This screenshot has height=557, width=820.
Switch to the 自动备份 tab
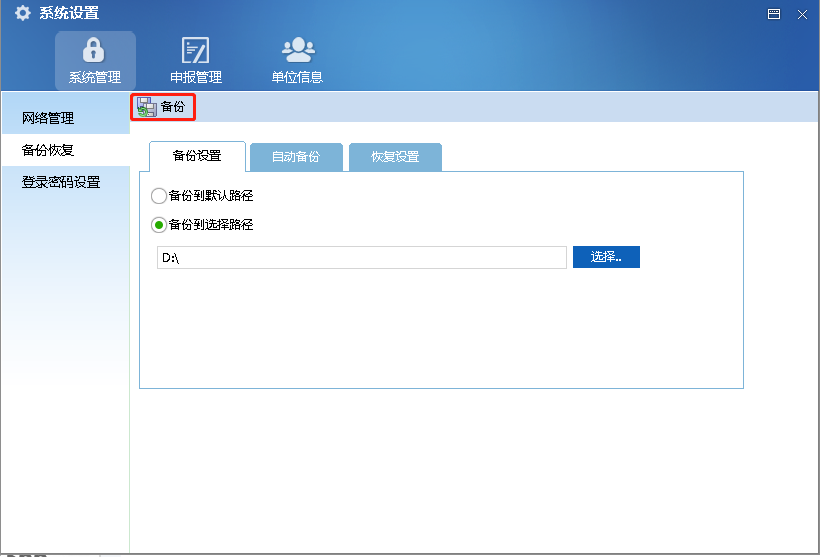click(296, 157)
